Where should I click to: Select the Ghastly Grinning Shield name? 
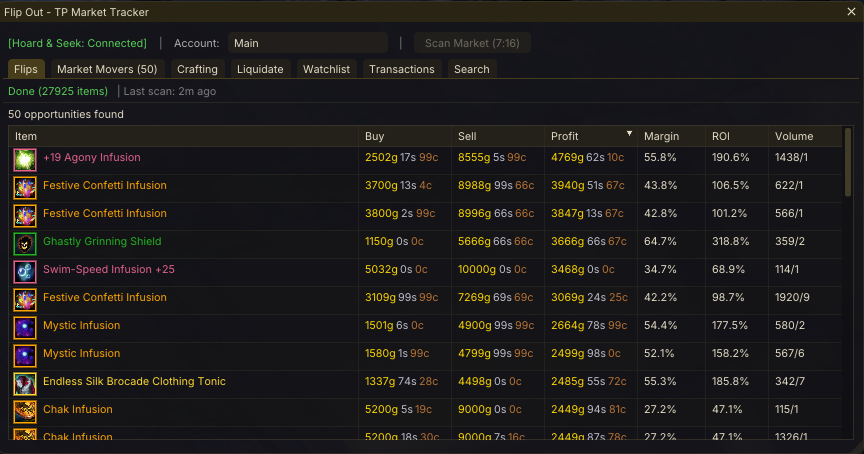coord(102,241)
